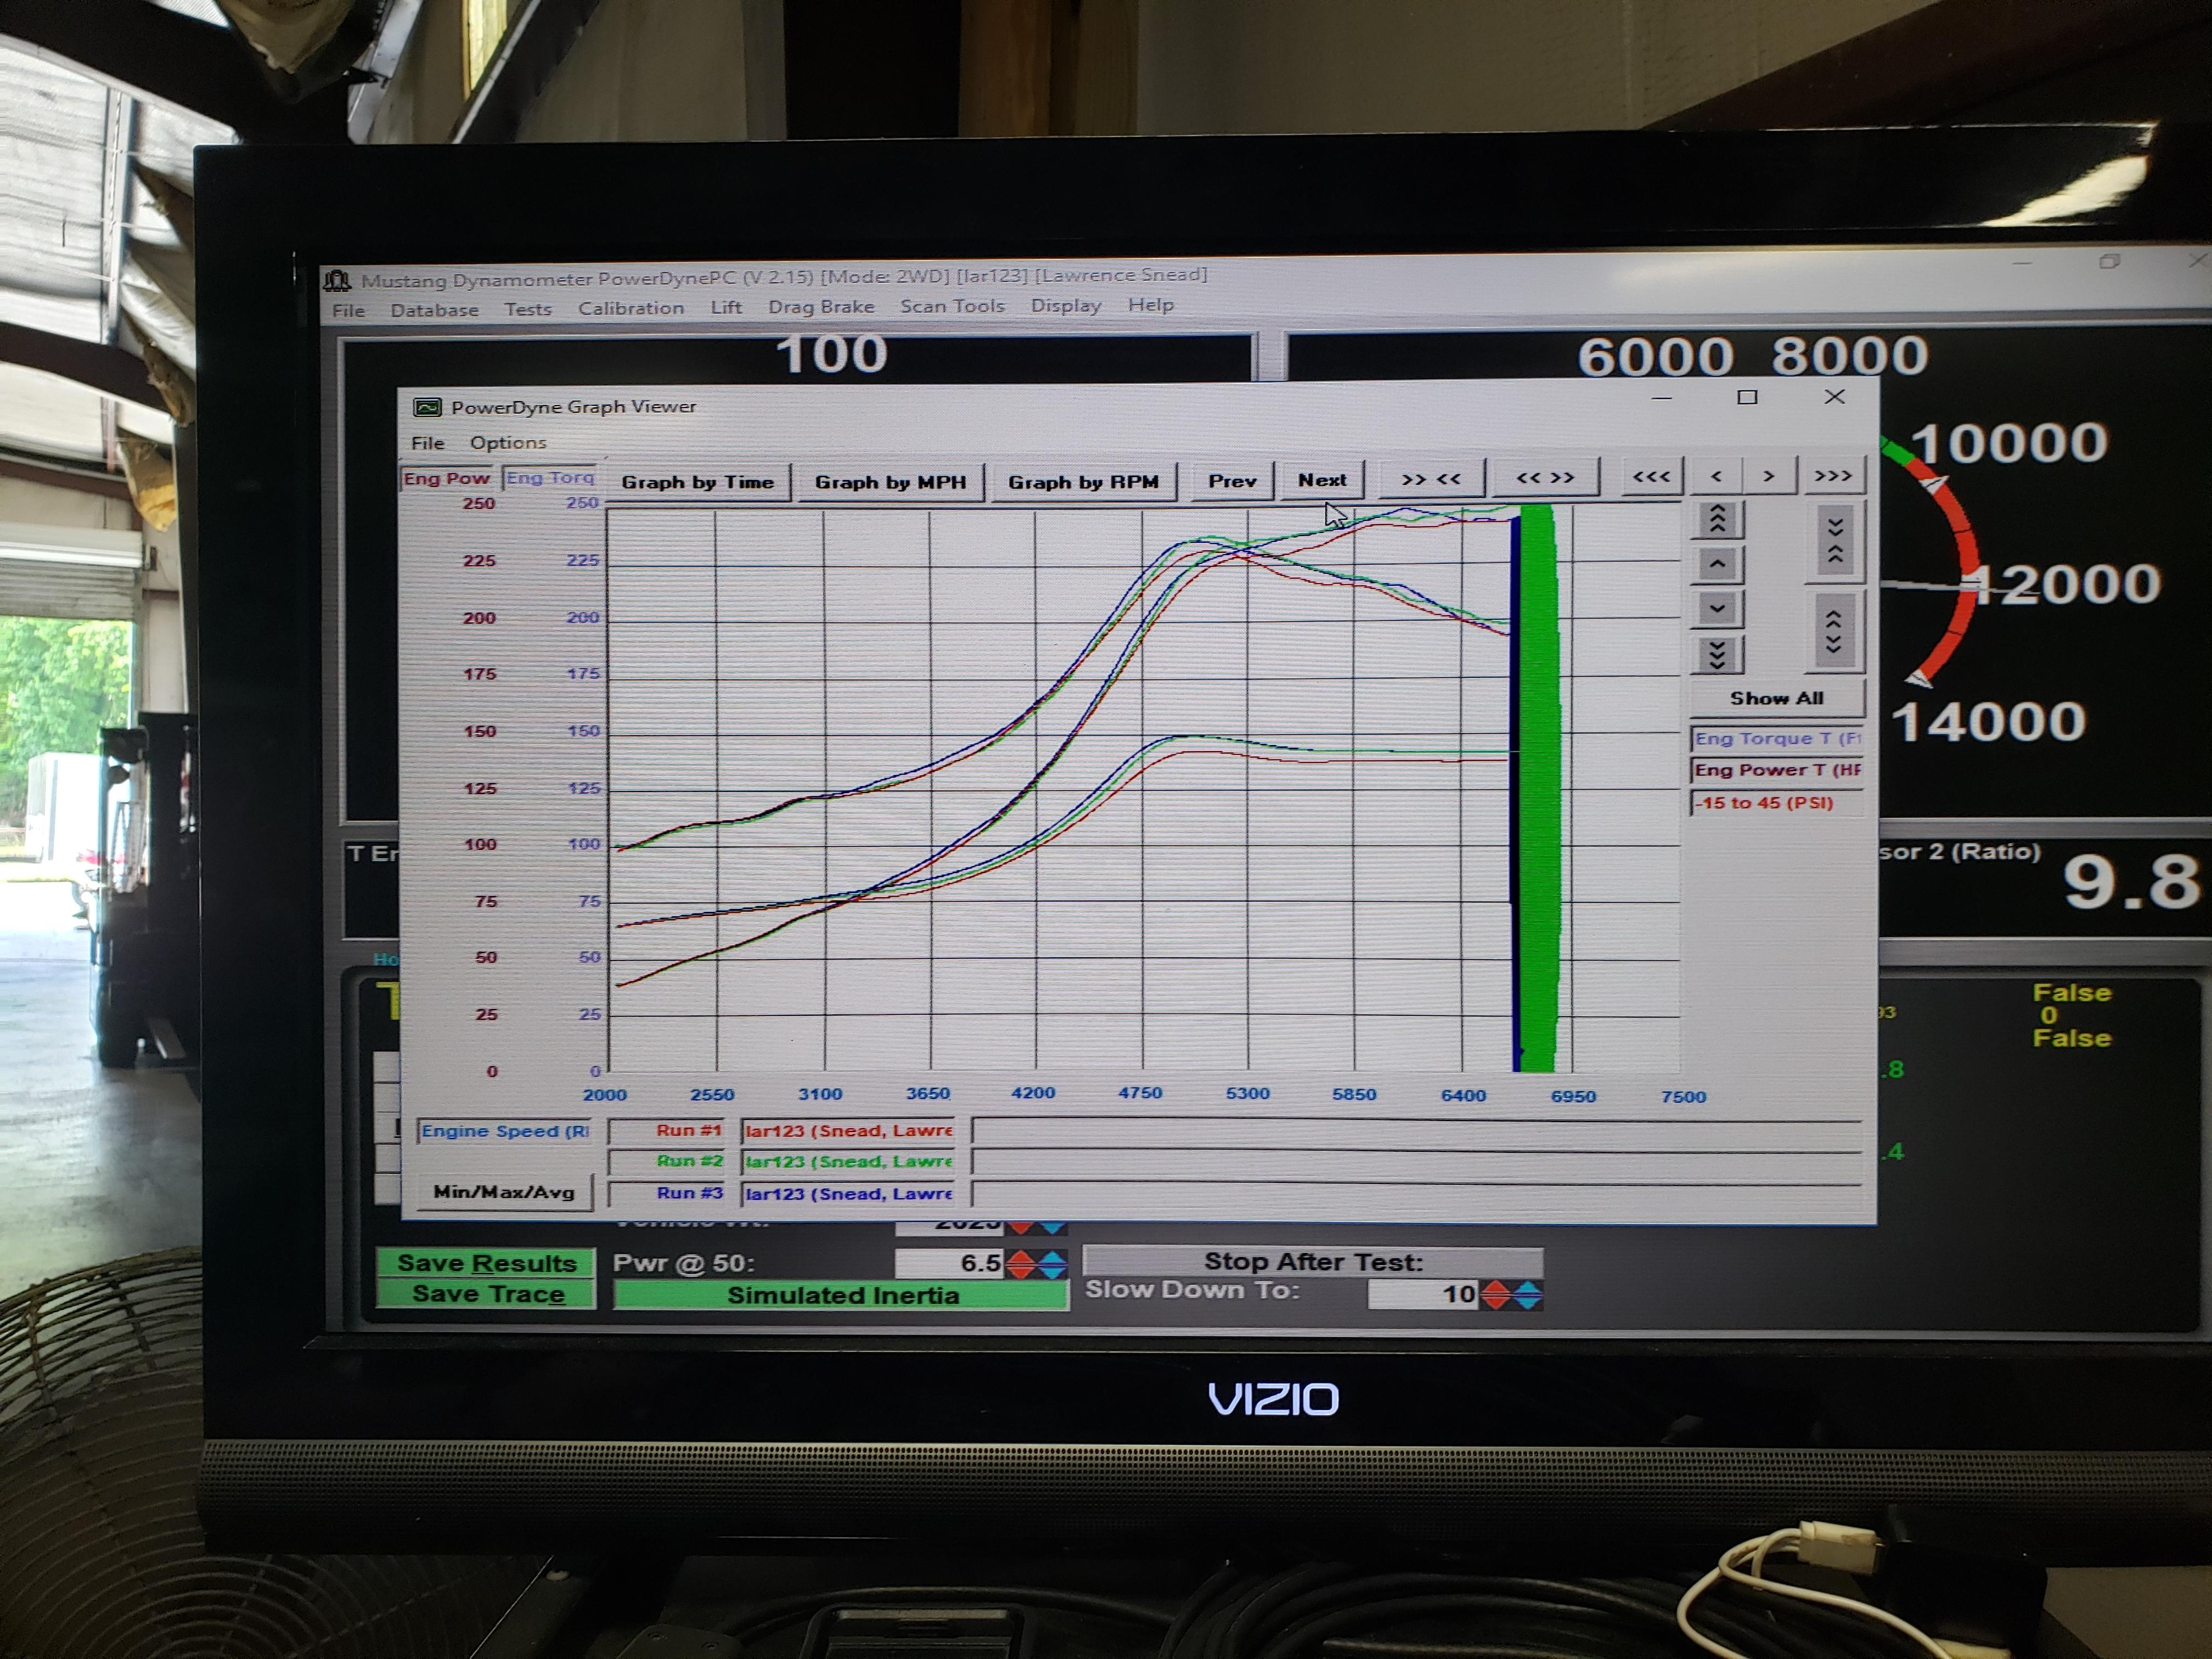Toggle the Eng Torque T channel

click(x=1777, y=739)
